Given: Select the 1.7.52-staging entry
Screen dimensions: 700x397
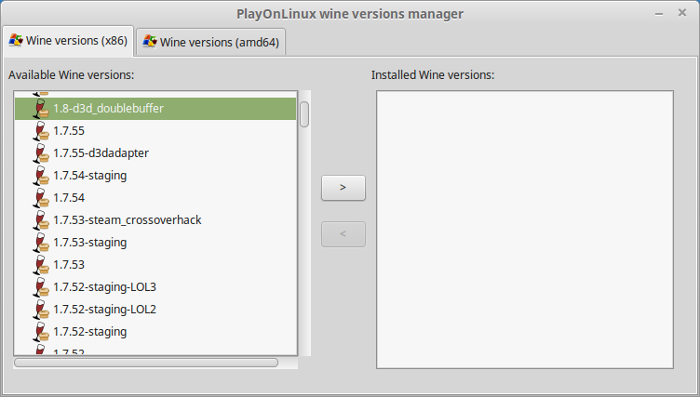Looking at the screenshot, I should pyautogui.click(x=155, y=332).
